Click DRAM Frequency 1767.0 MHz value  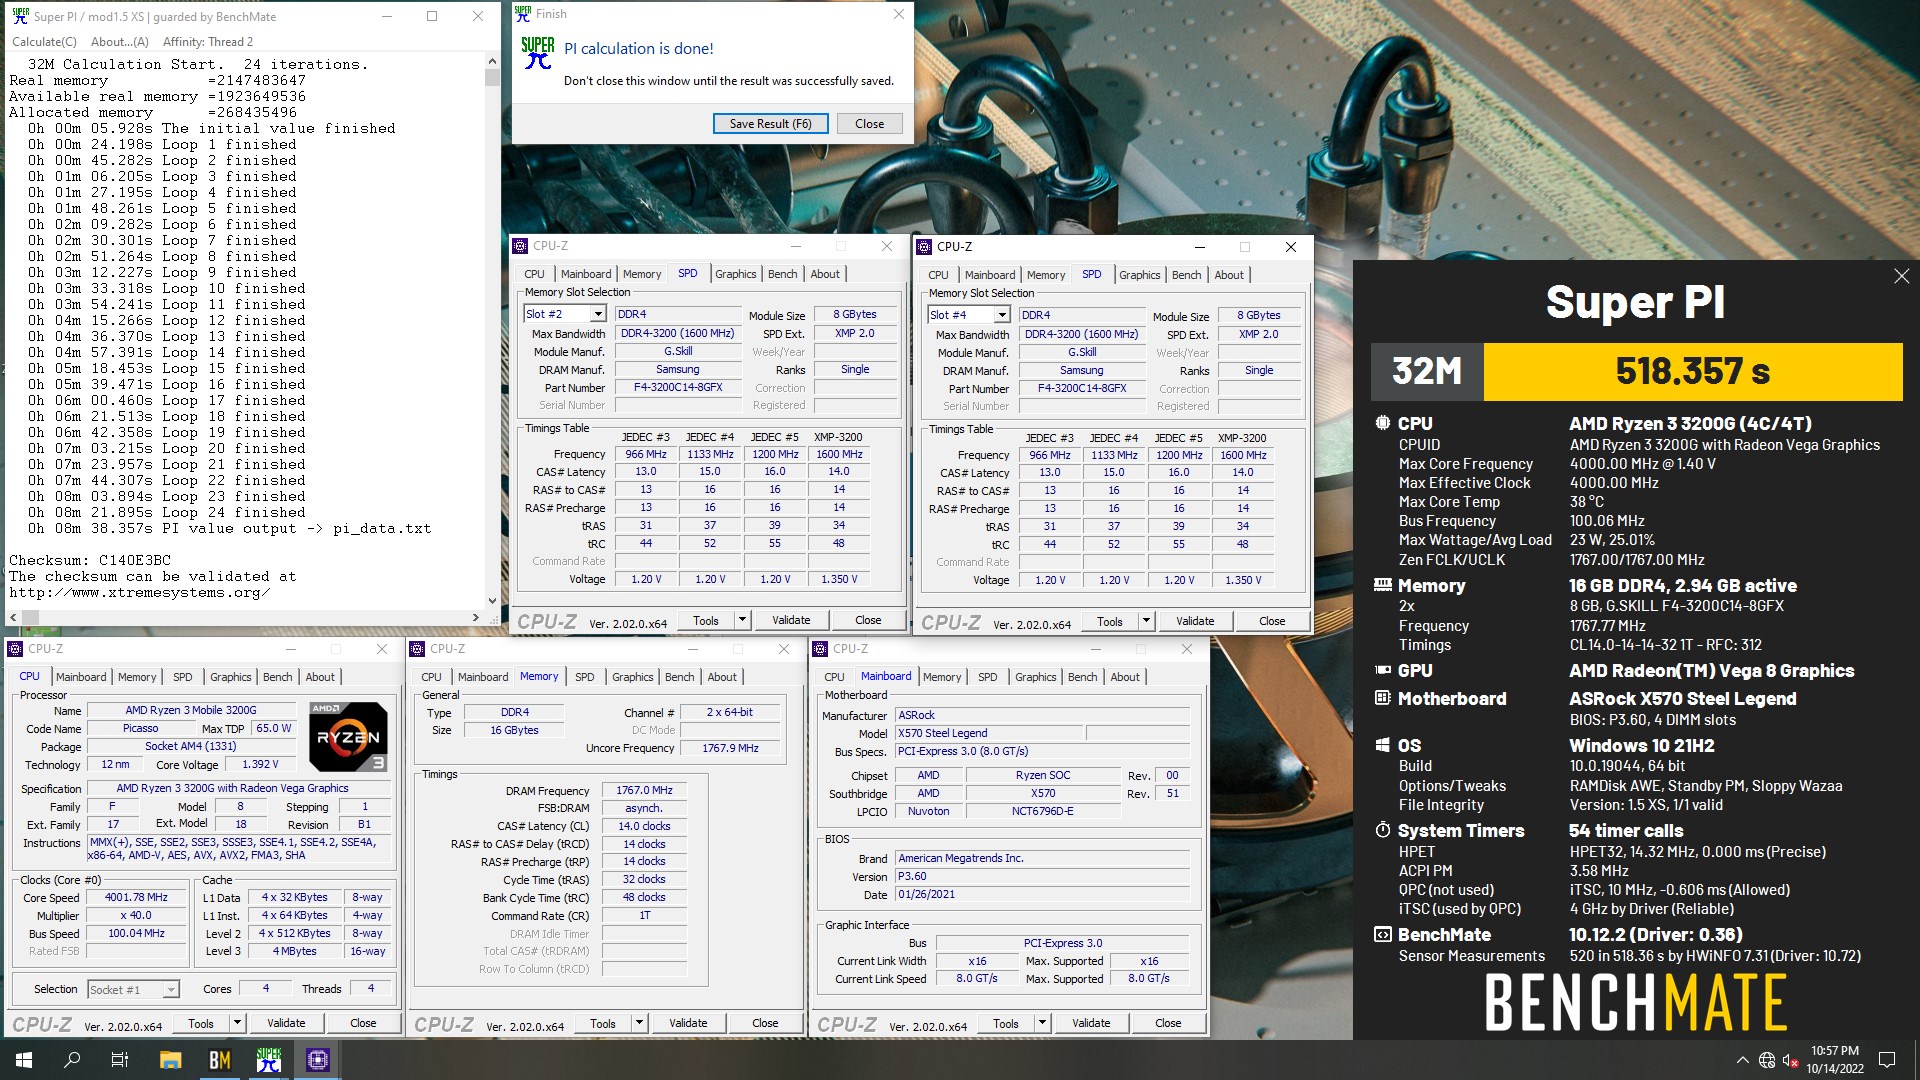tap(644, 790)
